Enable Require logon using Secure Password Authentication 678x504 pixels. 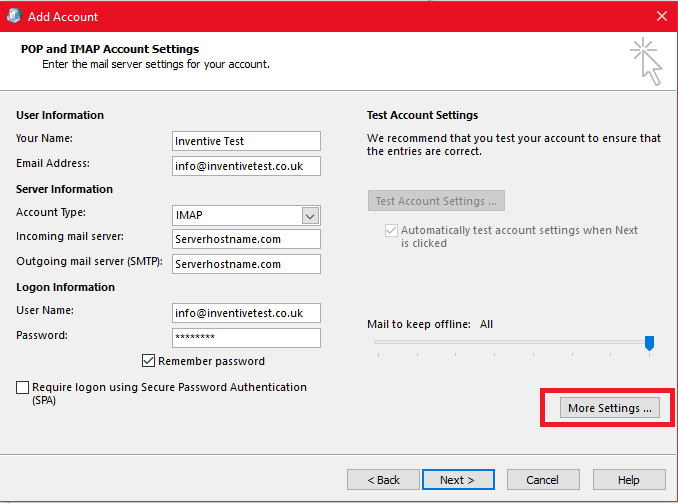(x=23, y=387)
